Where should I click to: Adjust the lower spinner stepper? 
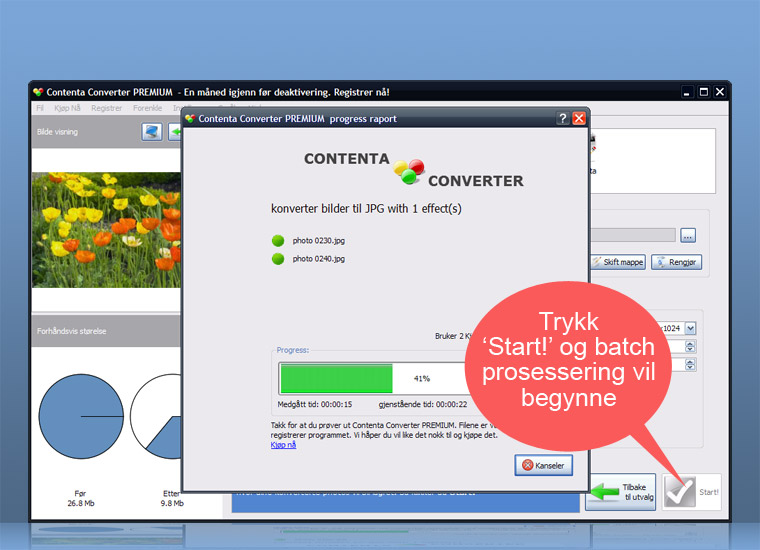[x=690, y=364]
